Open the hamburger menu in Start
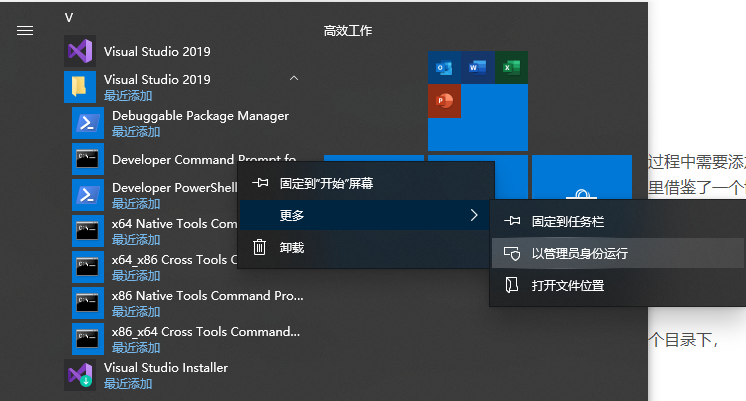This screenshot has width=746, height=401. 25,30
